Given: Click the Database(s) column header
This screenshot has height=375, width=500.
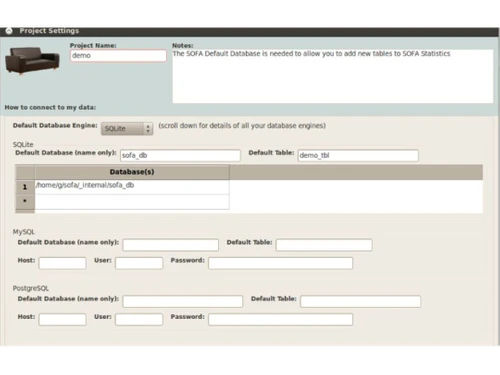Looking at the screenshot, I should (x=132, y=172).
